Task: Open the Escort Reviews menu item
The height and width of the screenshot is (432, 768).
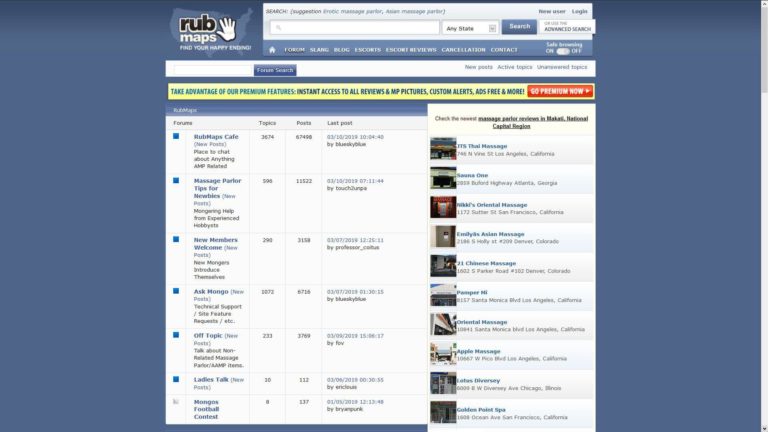Action: tap(411, 49)
